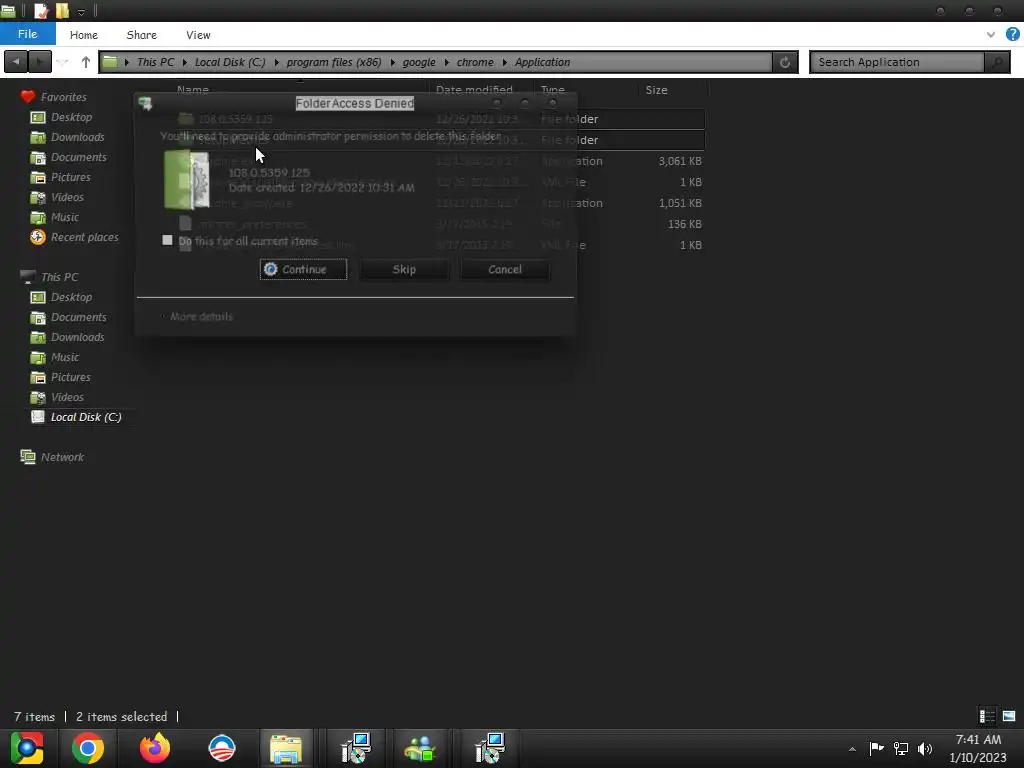
Task: Open dropdown arrow after 'Local Disk (C:)' breadcrumb
Action: [276, 62]
